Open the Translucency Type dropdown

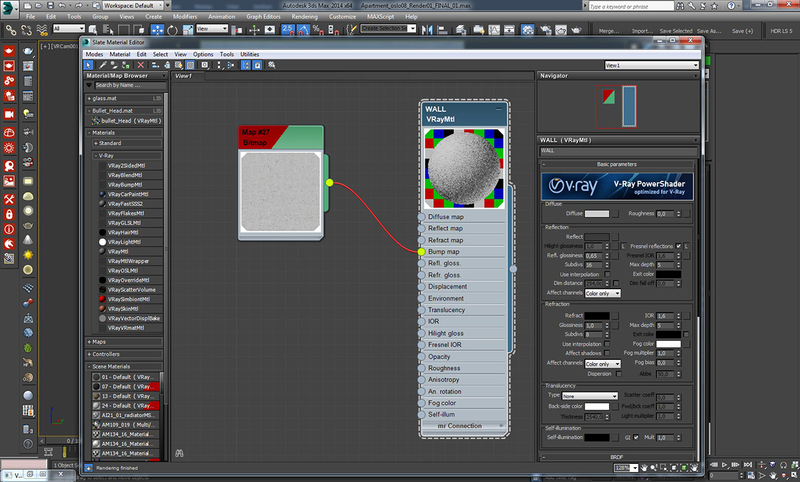click(x=590, y=396)
